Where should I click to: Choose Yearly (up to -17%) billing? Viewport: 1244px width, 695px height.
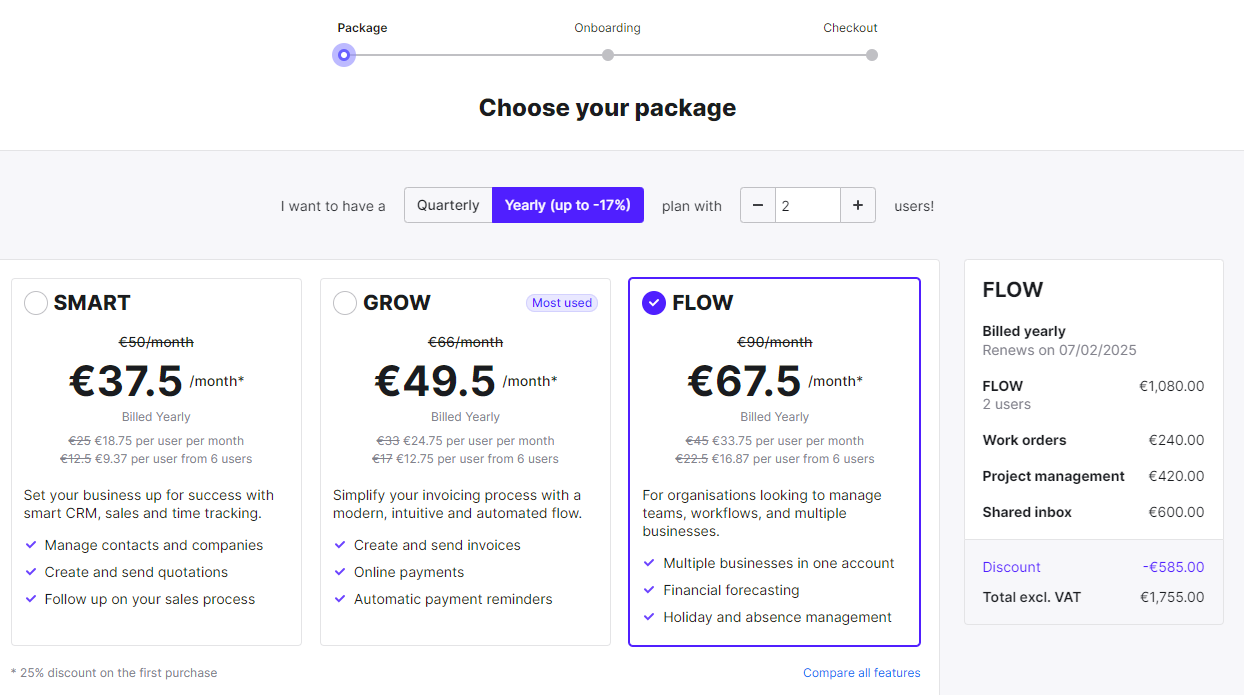568,205
